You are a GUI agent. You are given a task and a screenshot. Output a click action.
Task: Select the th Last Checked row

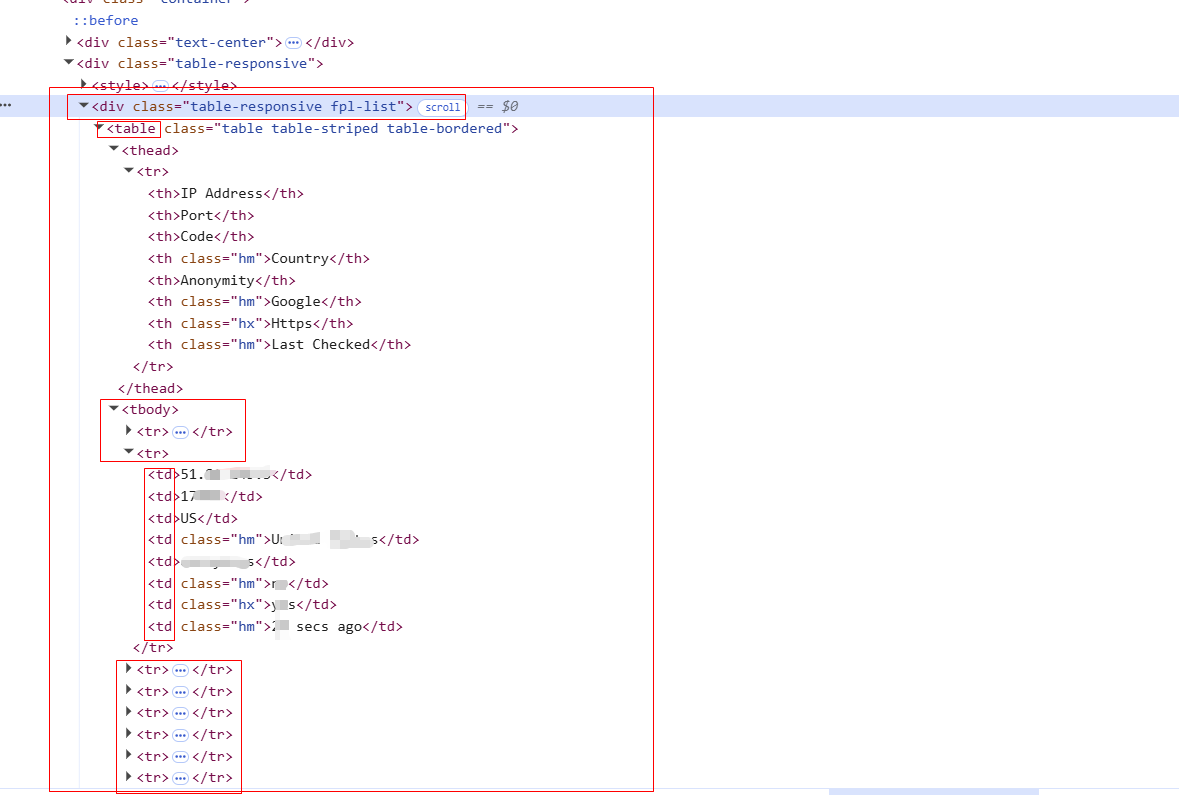[279, 344]
